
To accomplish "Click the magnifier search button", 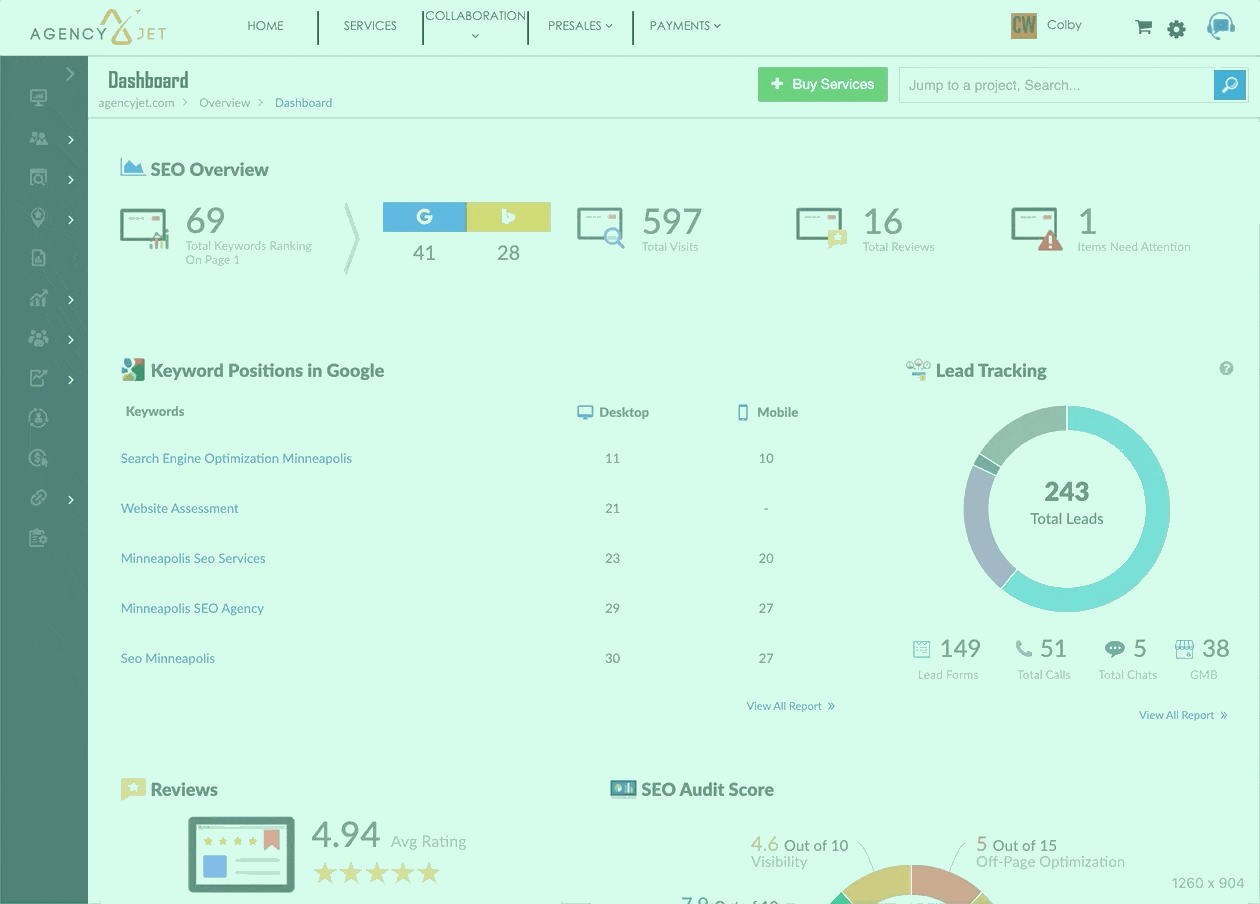I will pyautogui.click(x=1230, y=85).
